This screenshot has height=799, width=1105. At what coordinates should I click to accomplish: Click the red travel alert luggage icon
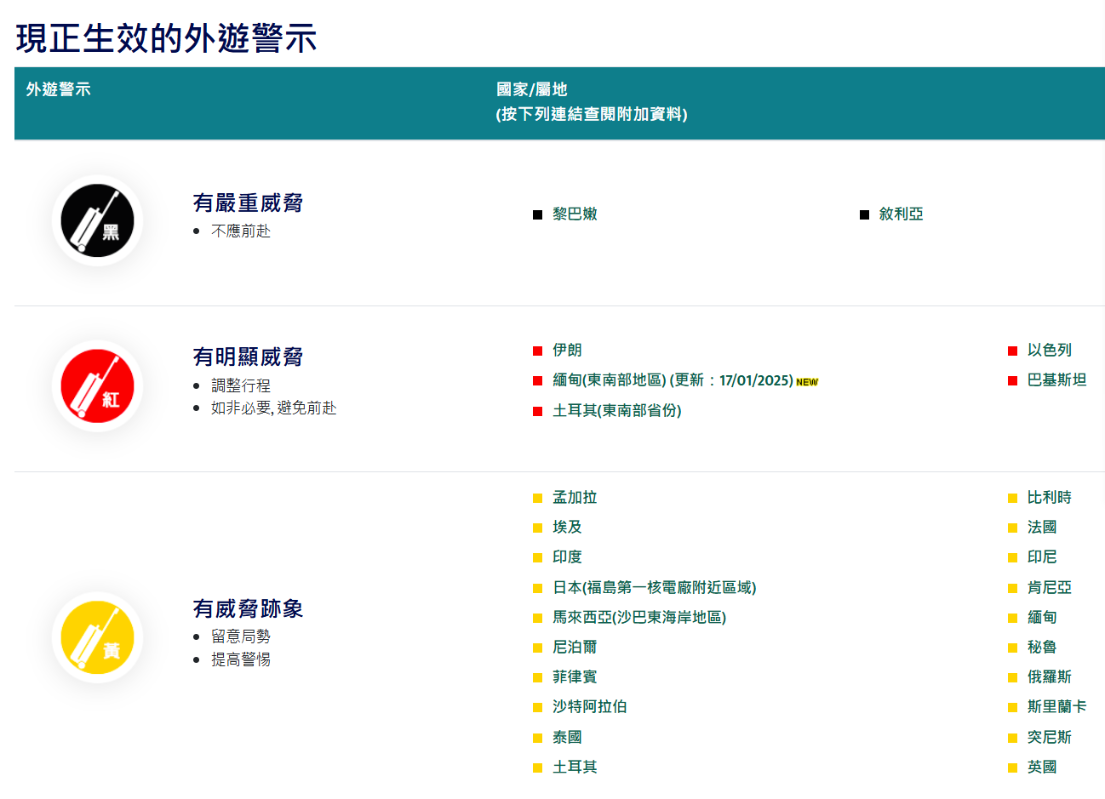[97, 386]
